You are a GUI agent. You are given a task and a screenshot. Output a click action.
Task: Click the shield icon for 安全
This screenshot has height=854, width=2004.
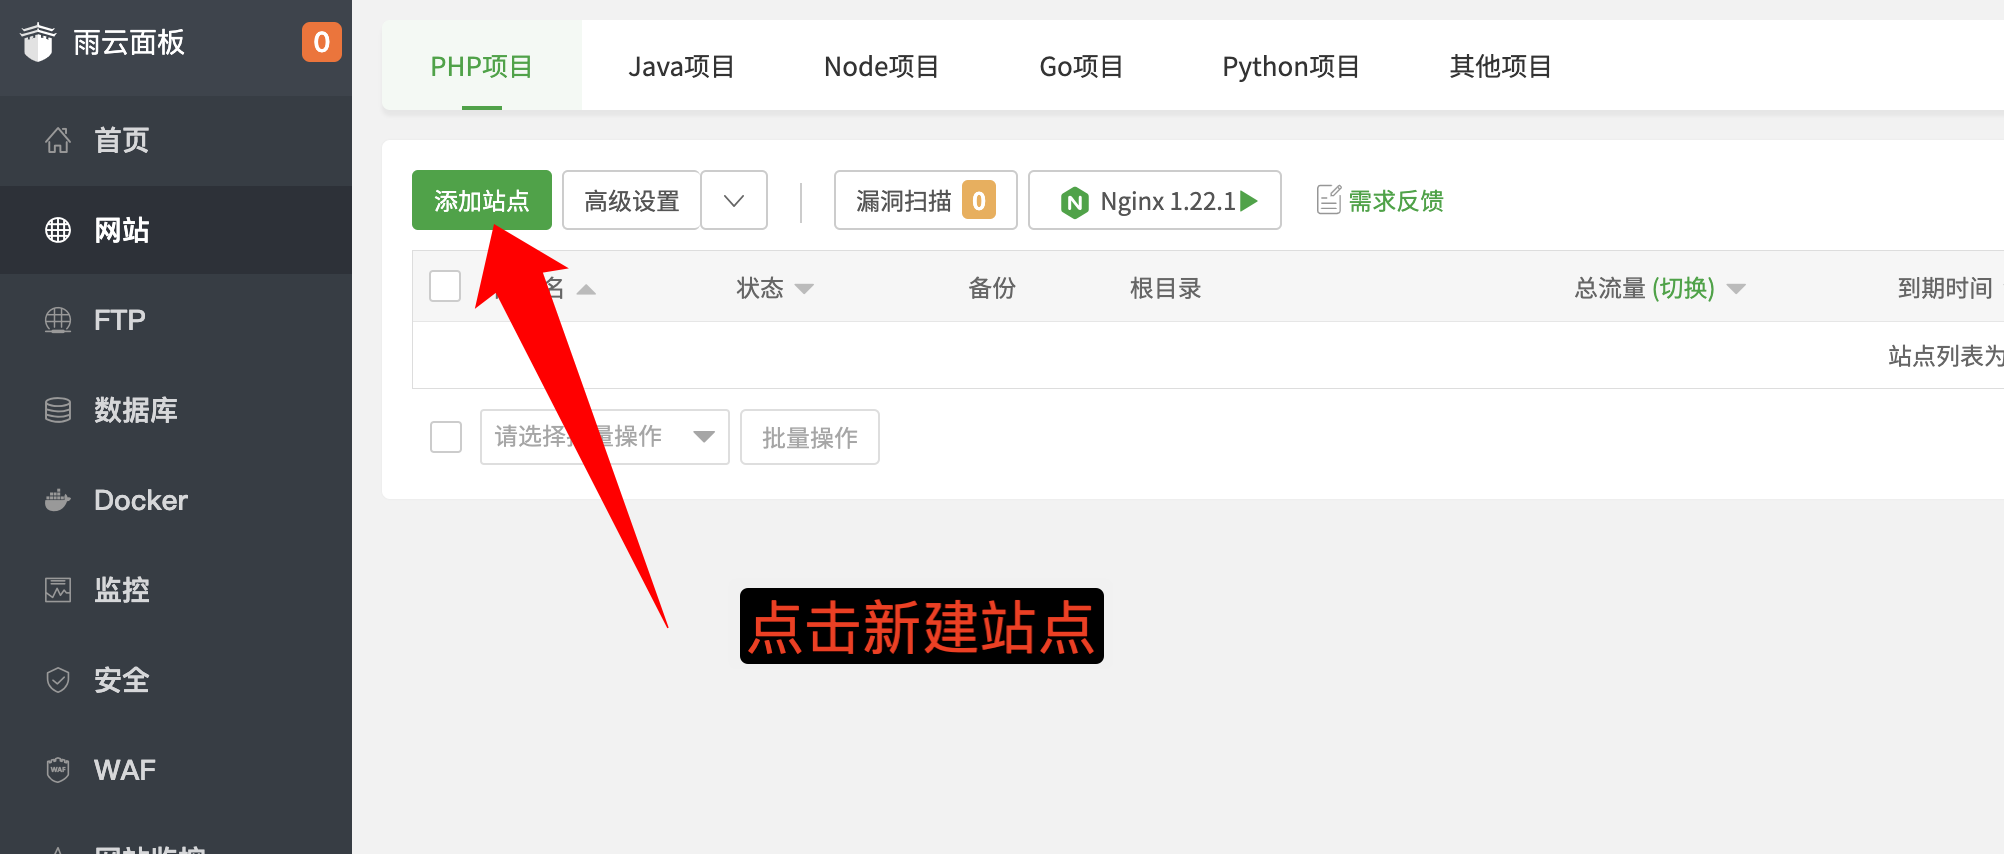(58, 680)
